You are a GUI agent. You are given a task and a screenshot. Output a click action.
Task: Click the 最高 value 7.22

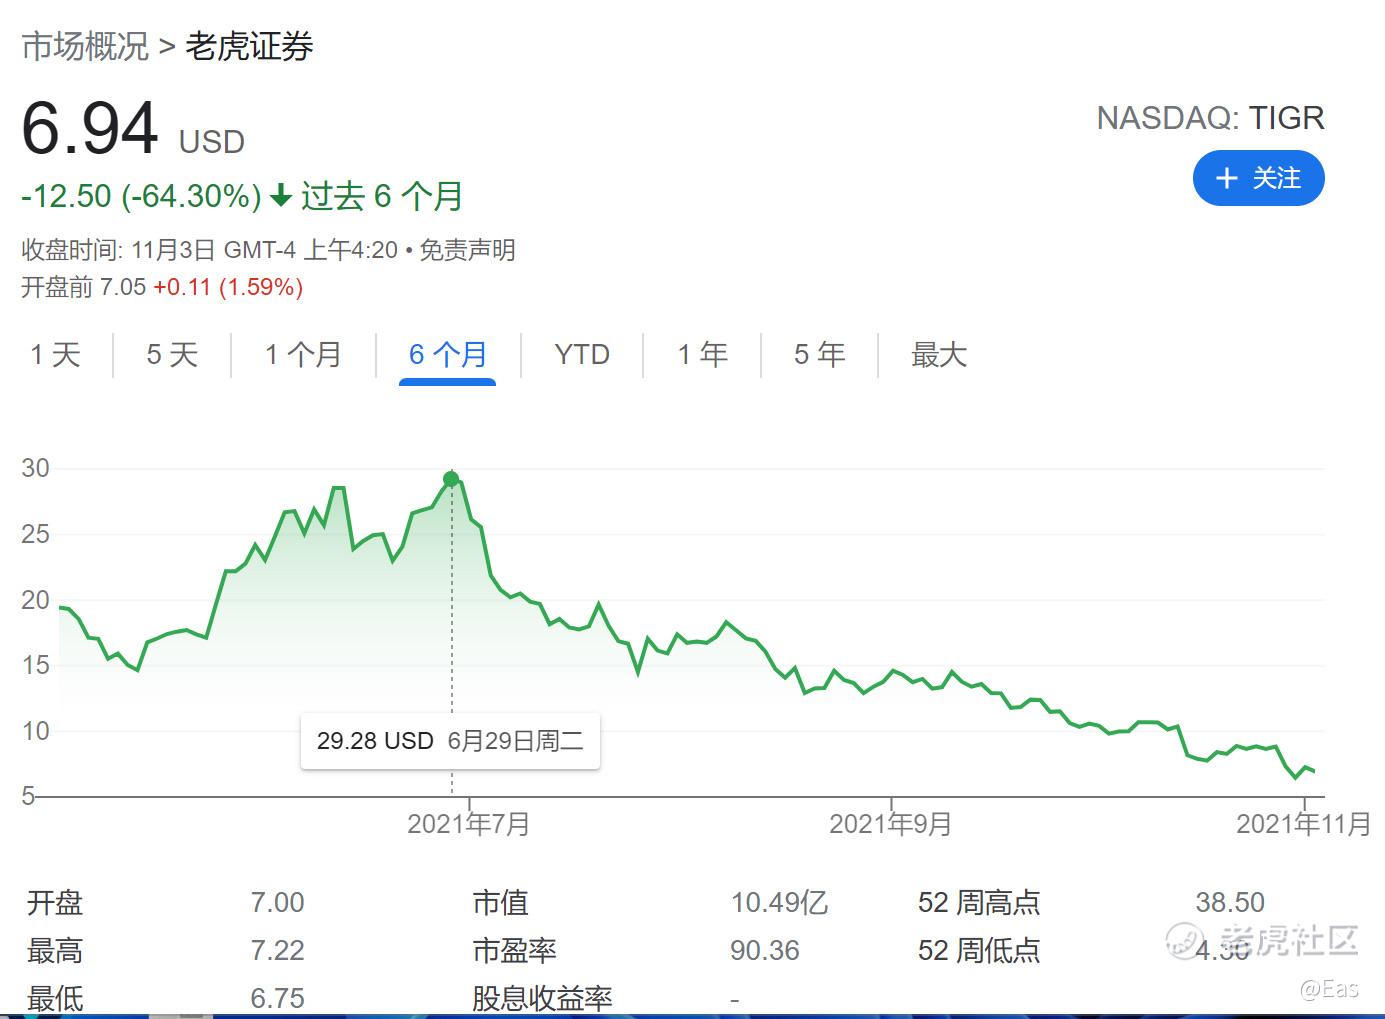point(277,950)
